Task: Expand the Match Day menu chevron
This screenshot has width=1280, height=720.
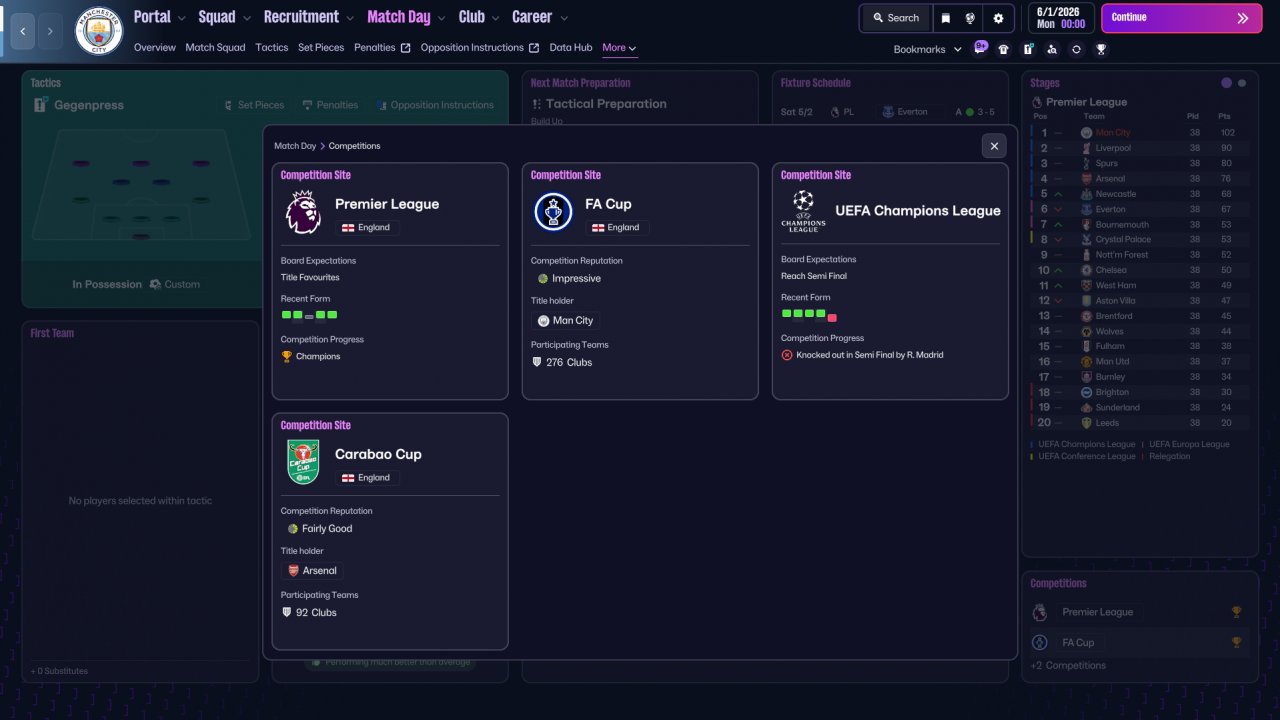Action: pyautogui.click(x=441, y=18)
